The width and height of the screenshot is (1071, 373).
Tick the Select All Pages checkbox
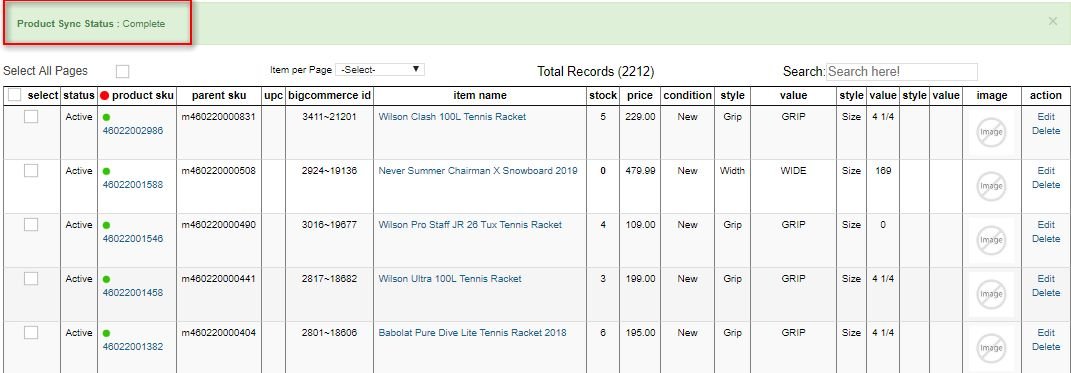pyautogui.click(x=122, y=71)
